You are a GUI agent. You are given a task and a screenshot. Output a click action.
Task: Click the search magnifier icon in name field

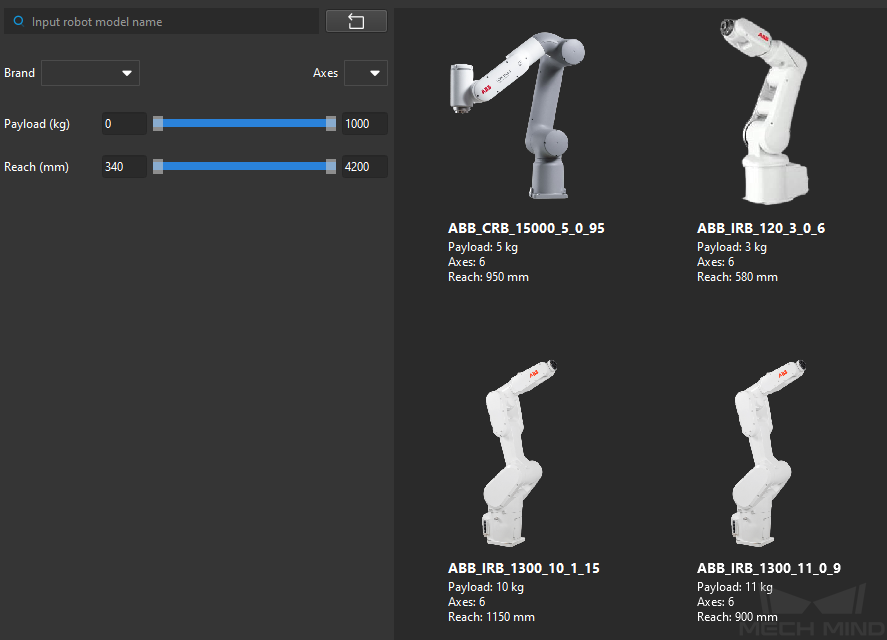(x=18, y=21)
